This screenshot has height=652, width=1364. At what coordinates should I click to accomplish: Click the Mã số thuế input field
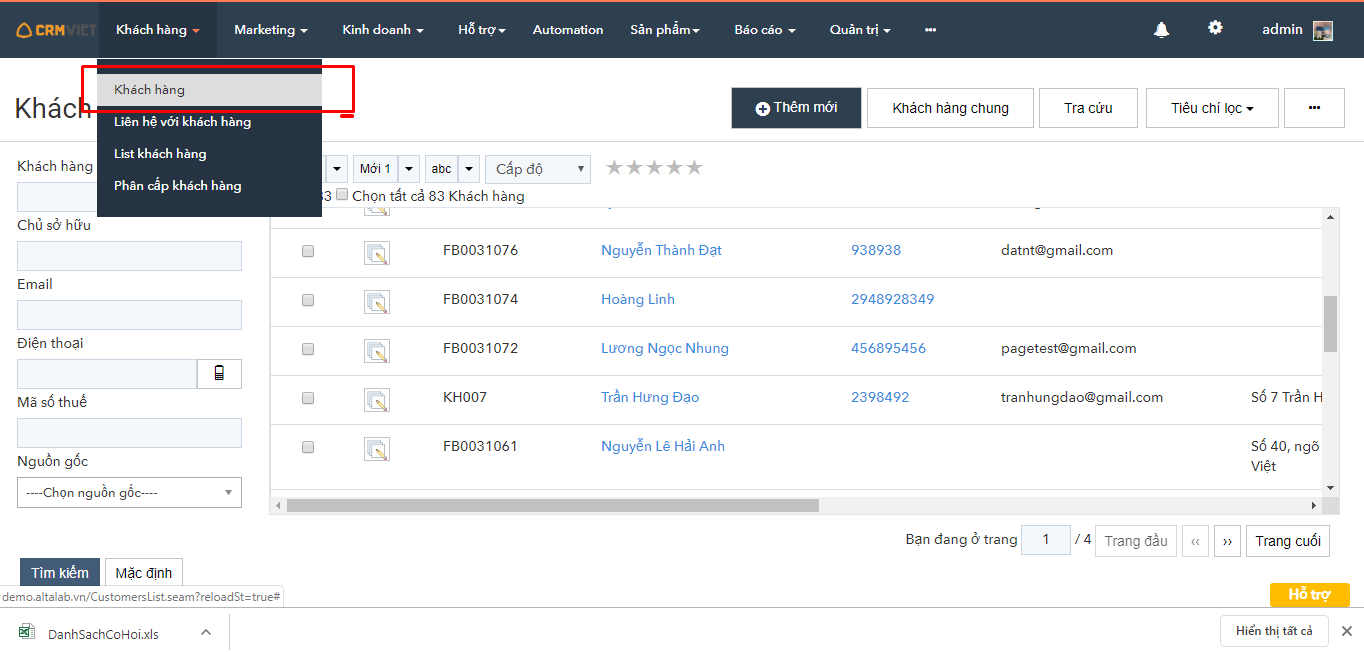(129, 433)
